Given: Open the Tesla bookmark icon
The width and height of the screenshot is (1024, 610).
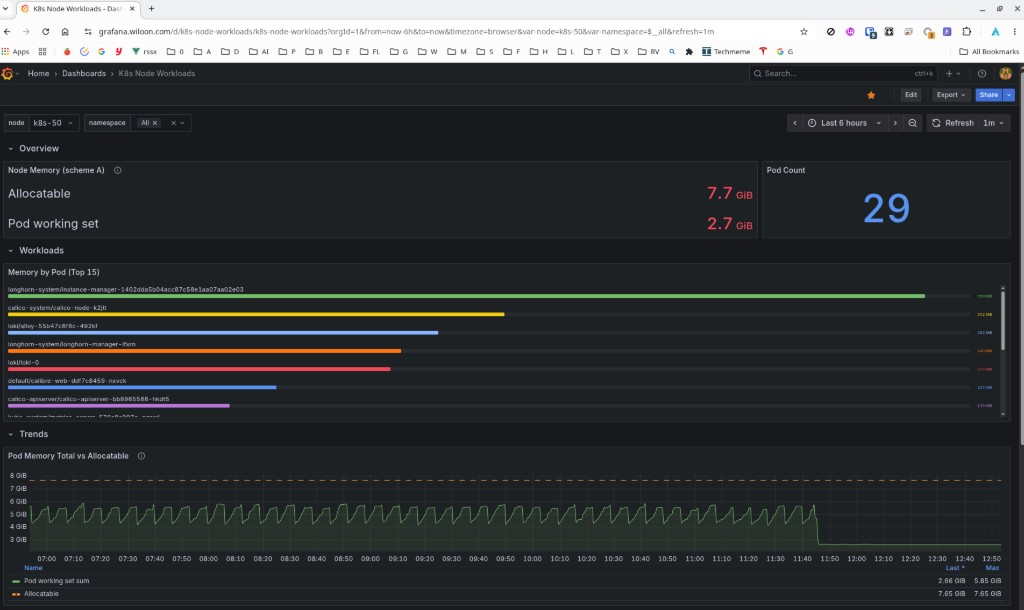Looking at the screenshot, I should point(763,52).
